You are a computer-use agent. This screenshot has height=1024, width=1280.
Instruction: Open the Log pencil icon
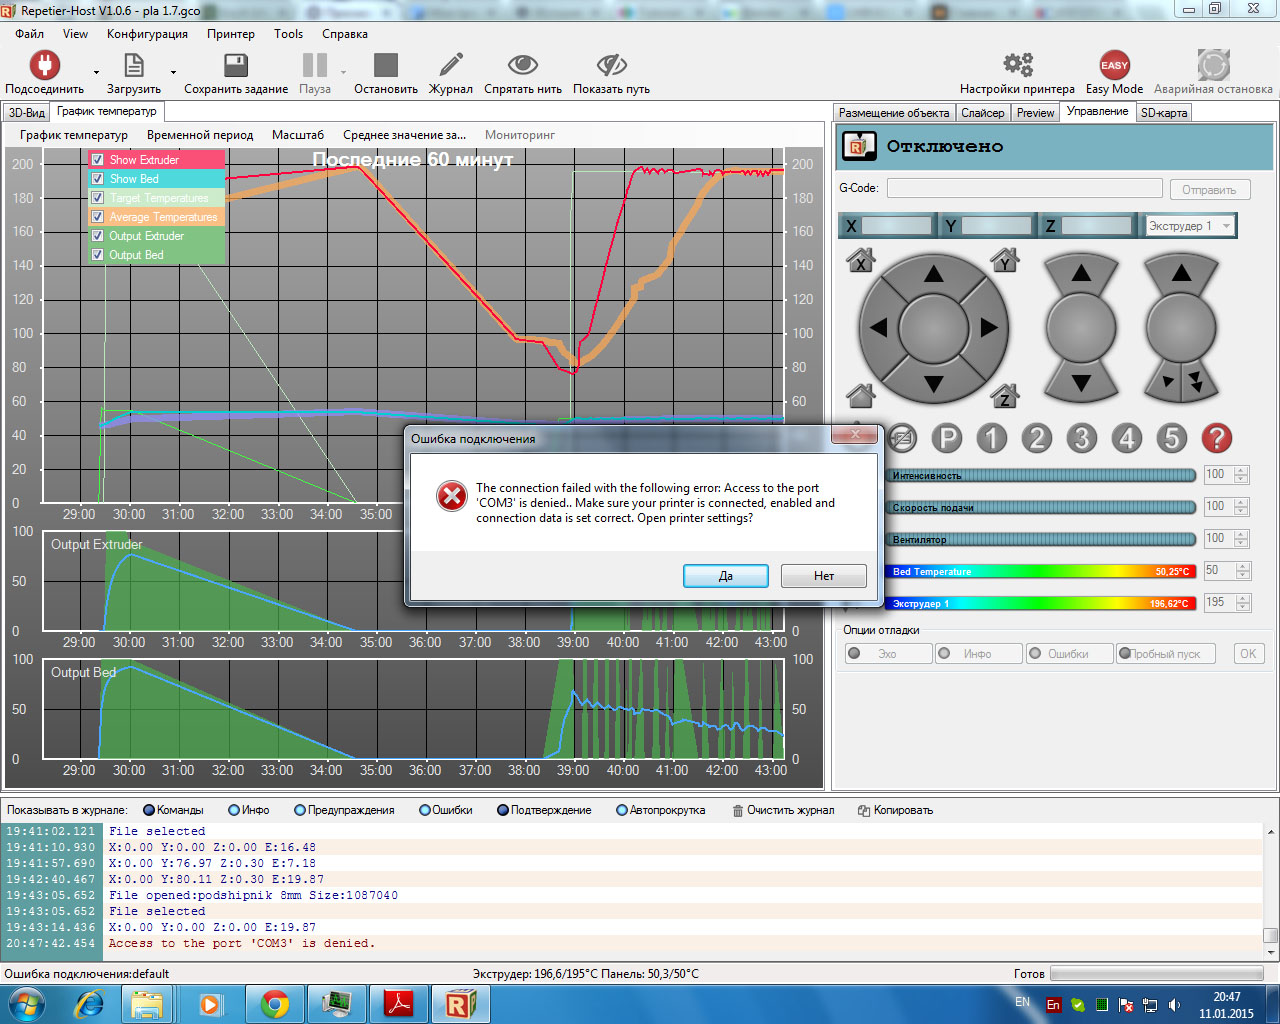click(x=451, y=66)
